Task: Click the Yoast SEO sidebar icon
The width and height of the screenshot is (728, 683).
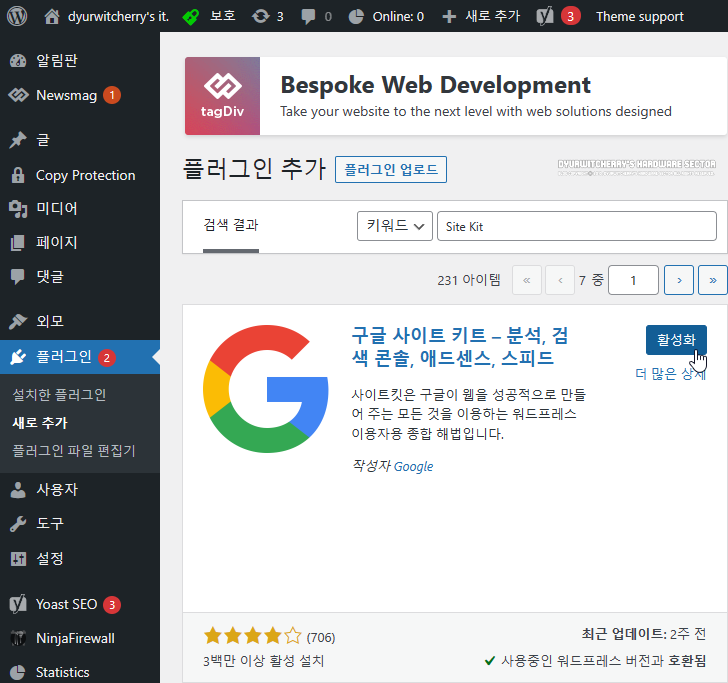Action: 18,604
